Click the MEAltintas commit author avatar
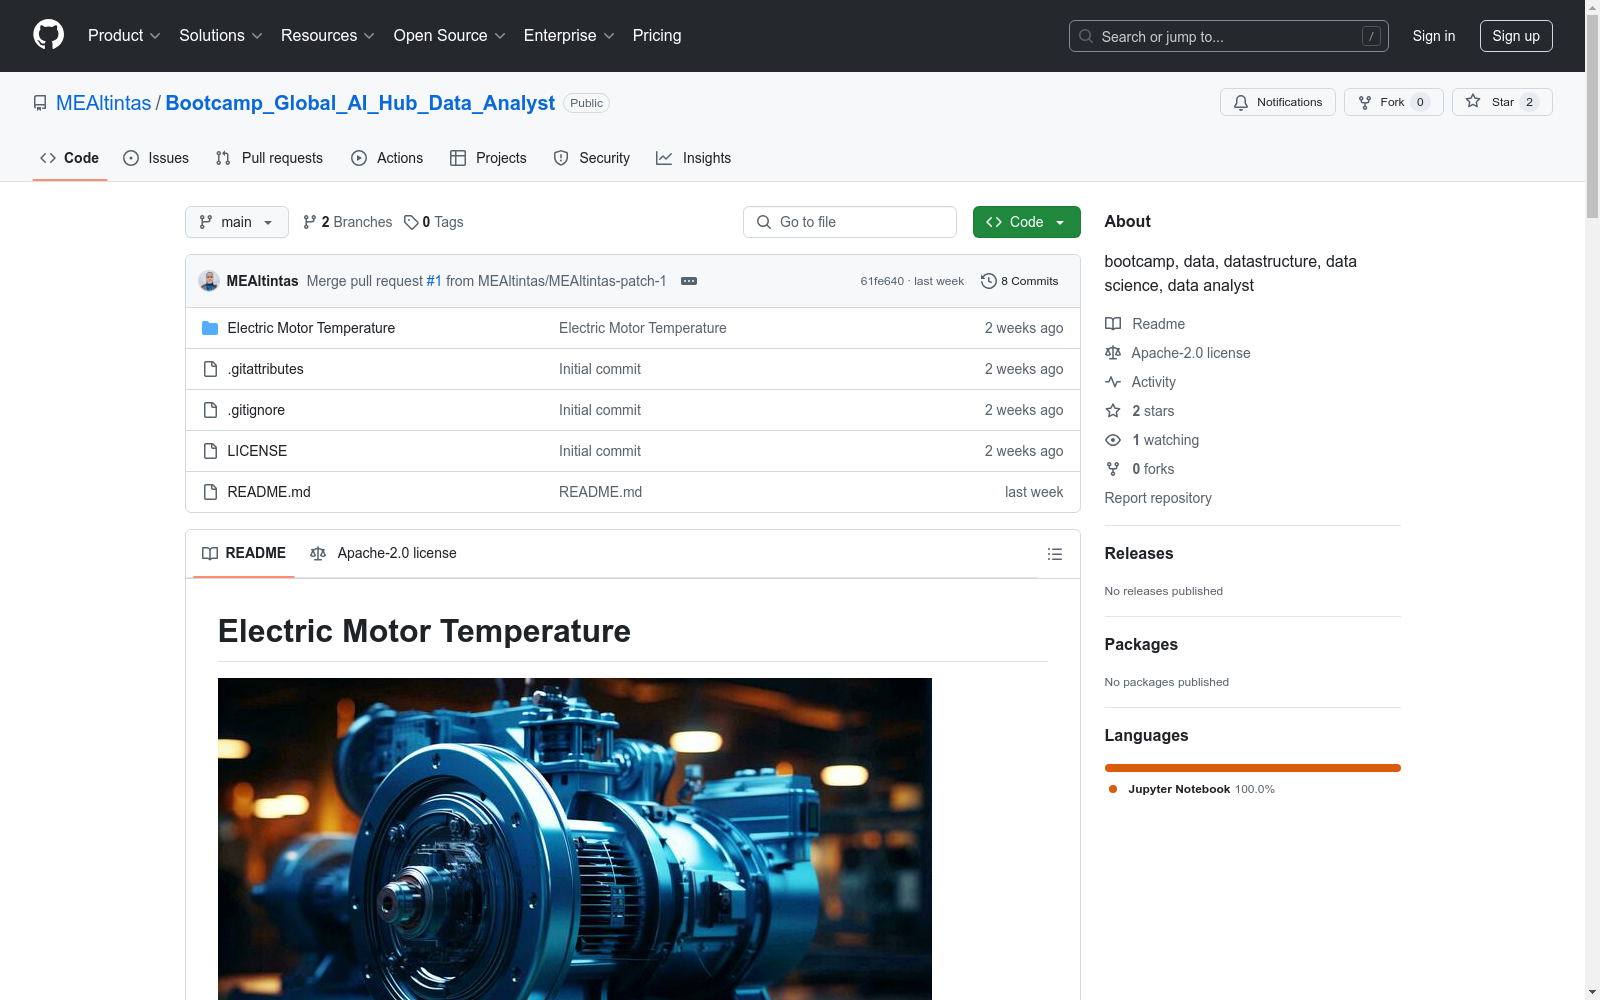1600x1000 pixels. 209,281
